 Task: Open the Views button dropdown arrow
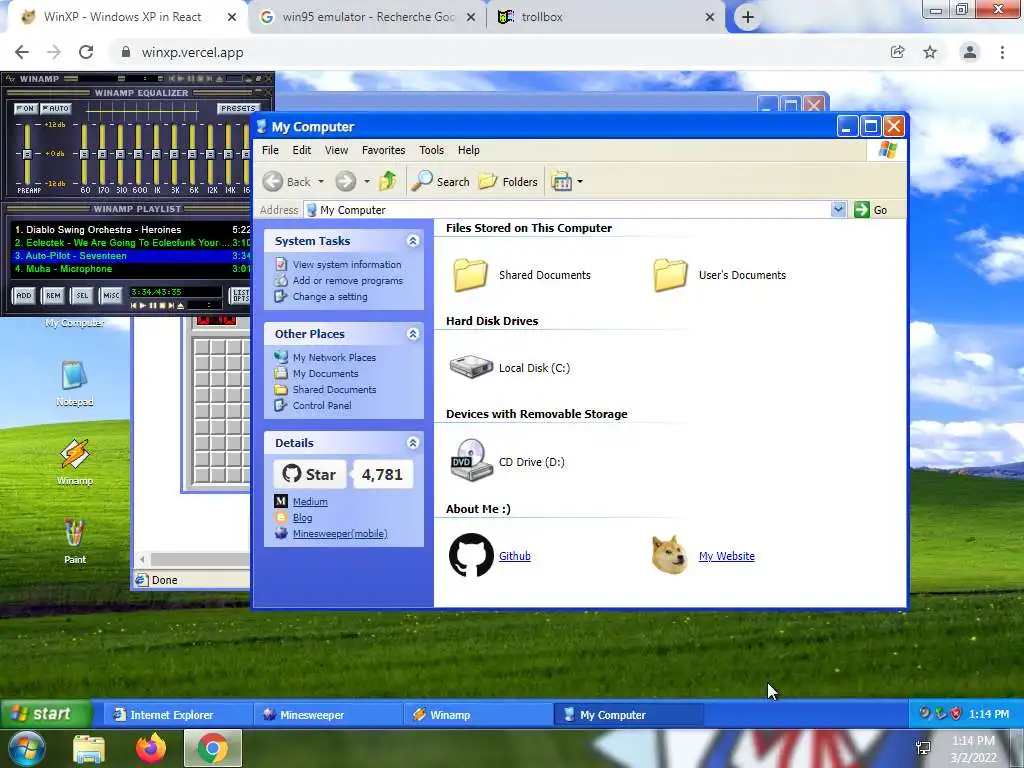tap(580, 182)
